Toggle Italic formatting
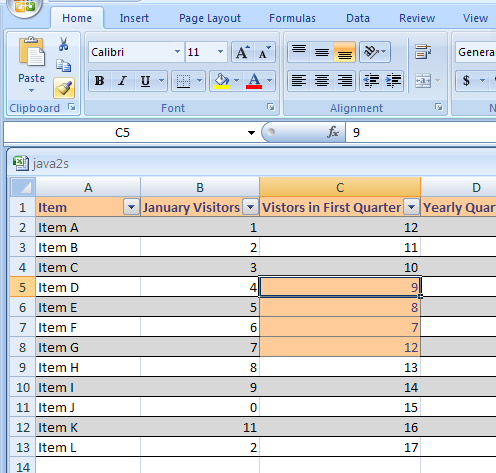 pos(122,81)
